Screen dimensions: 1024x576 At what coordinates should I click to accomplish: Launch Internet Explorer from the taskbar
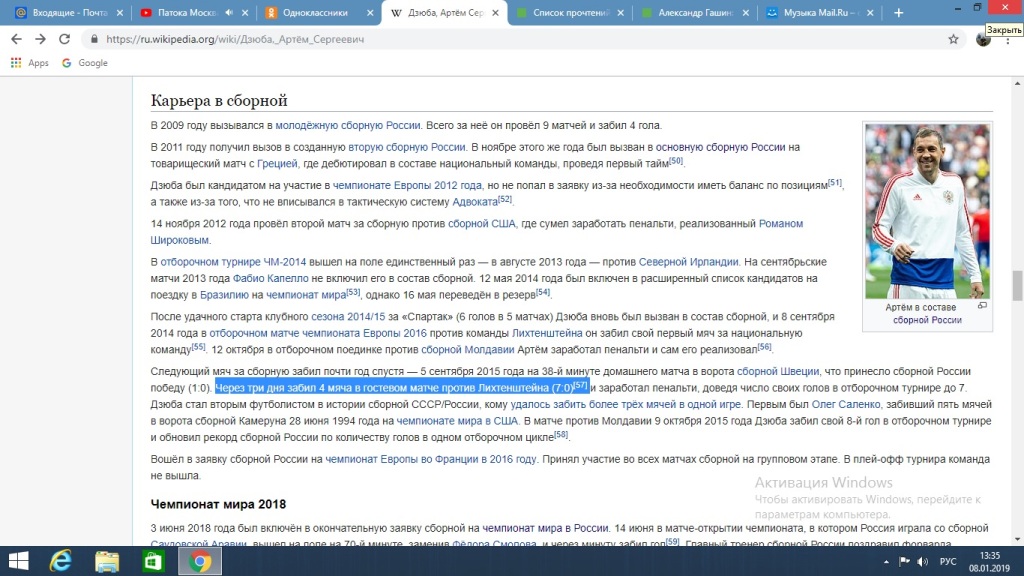pyautogui.click(x=61, y=561)
